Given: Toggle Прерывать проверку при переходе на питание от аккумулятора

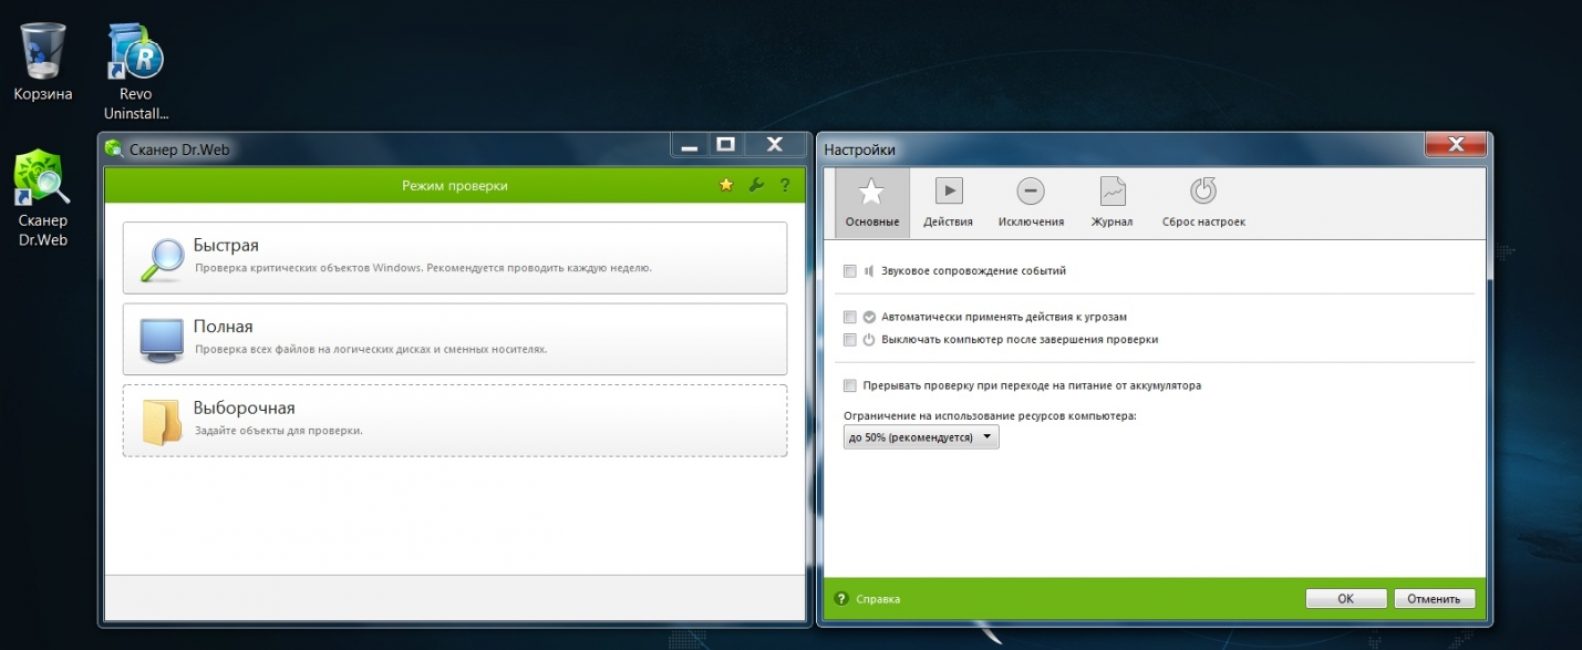Looking at the screenshot, I should [850, 386].
